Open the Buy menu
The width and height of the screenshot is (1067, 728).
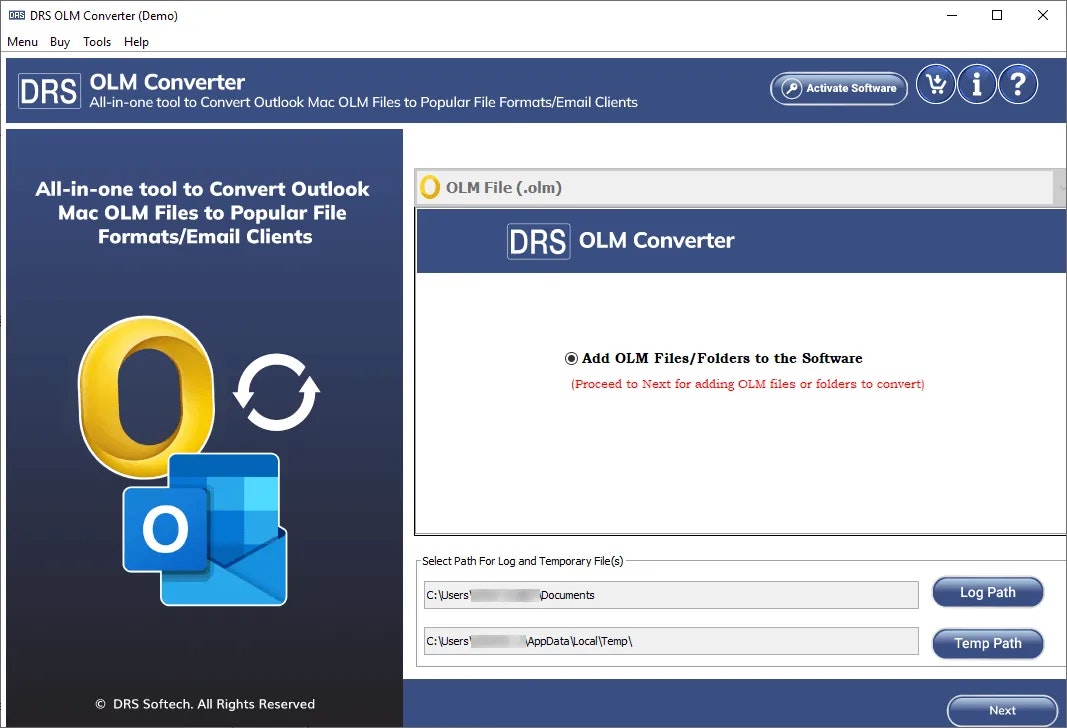point(60,42)
